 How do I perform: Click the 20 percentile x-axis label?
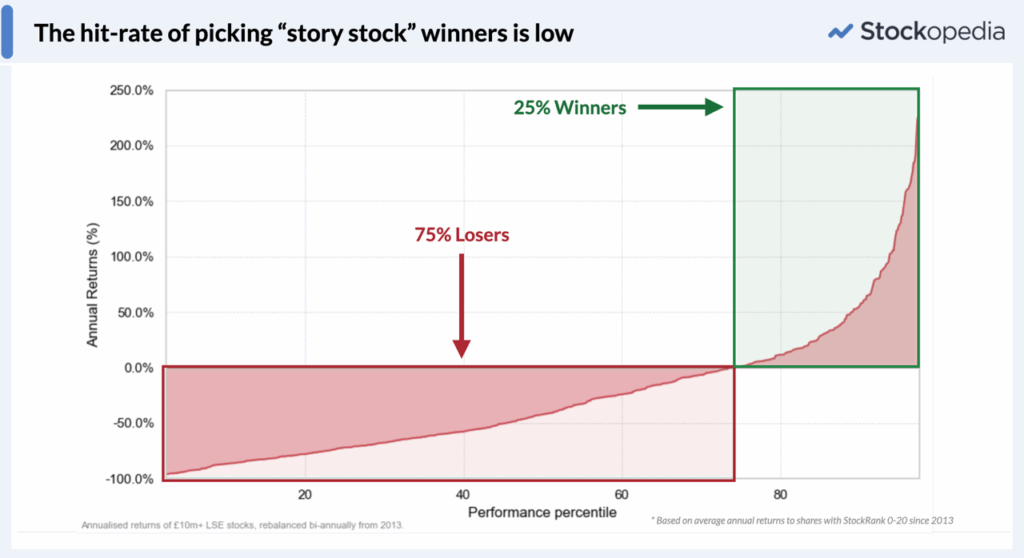pyautogui.click(x=305, y=495)
